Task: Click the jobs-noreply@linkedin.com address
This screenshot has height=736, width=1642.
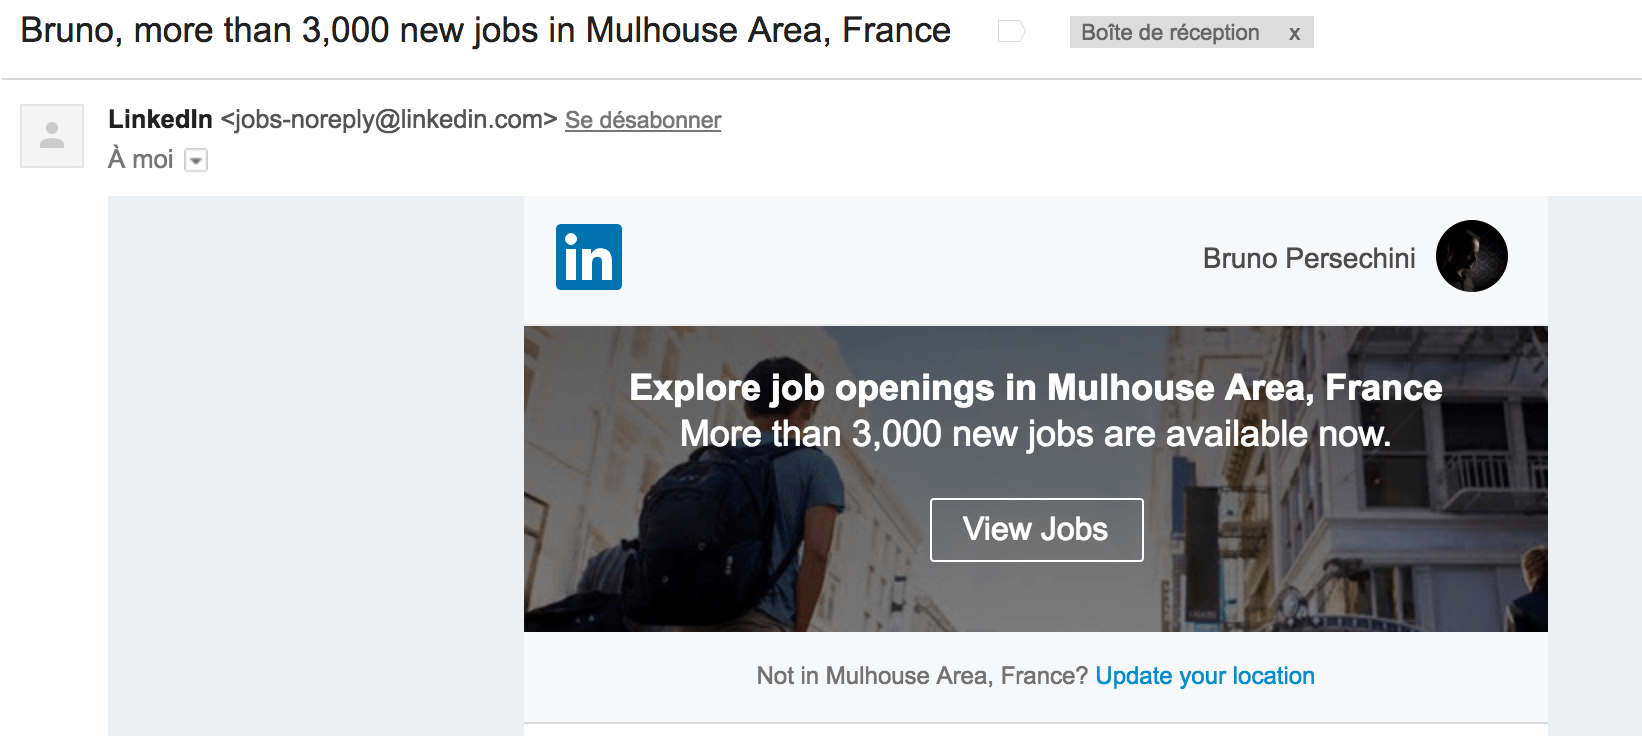Action: point(388,120)
